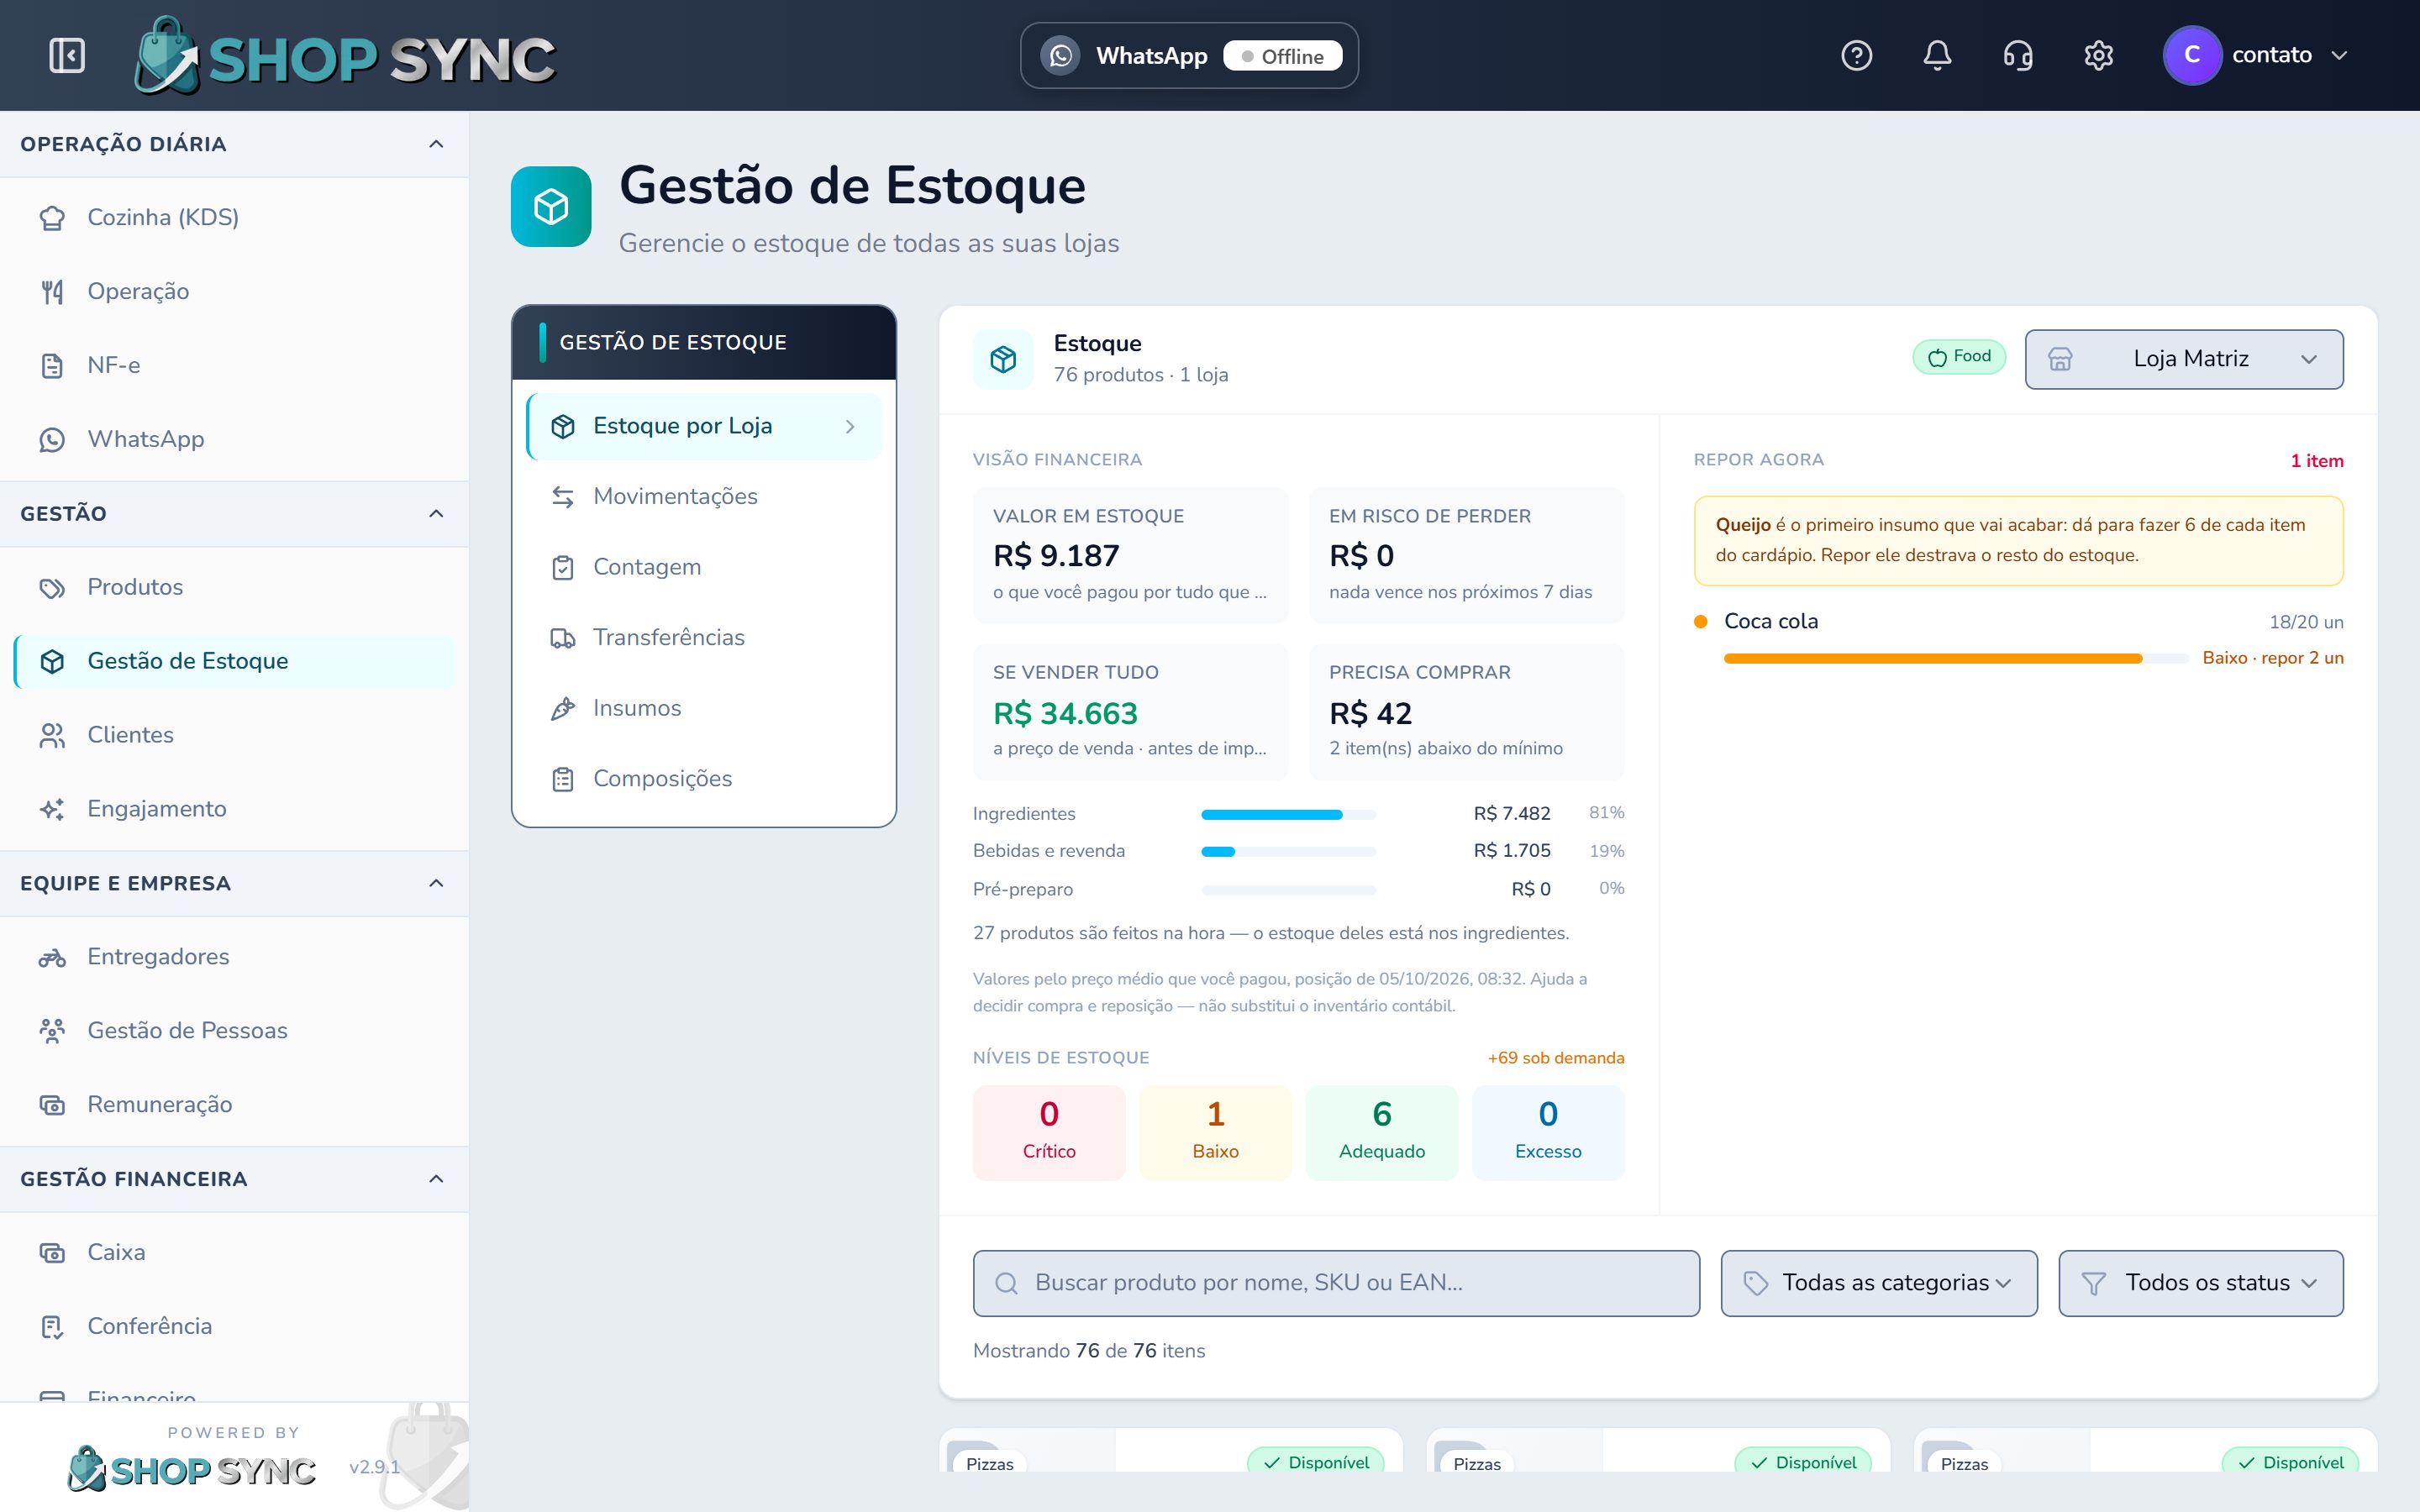Screen dimensions: 2420x1512
Task: Click the Ingredientes blue progress bar
Action: (1271, 814)
